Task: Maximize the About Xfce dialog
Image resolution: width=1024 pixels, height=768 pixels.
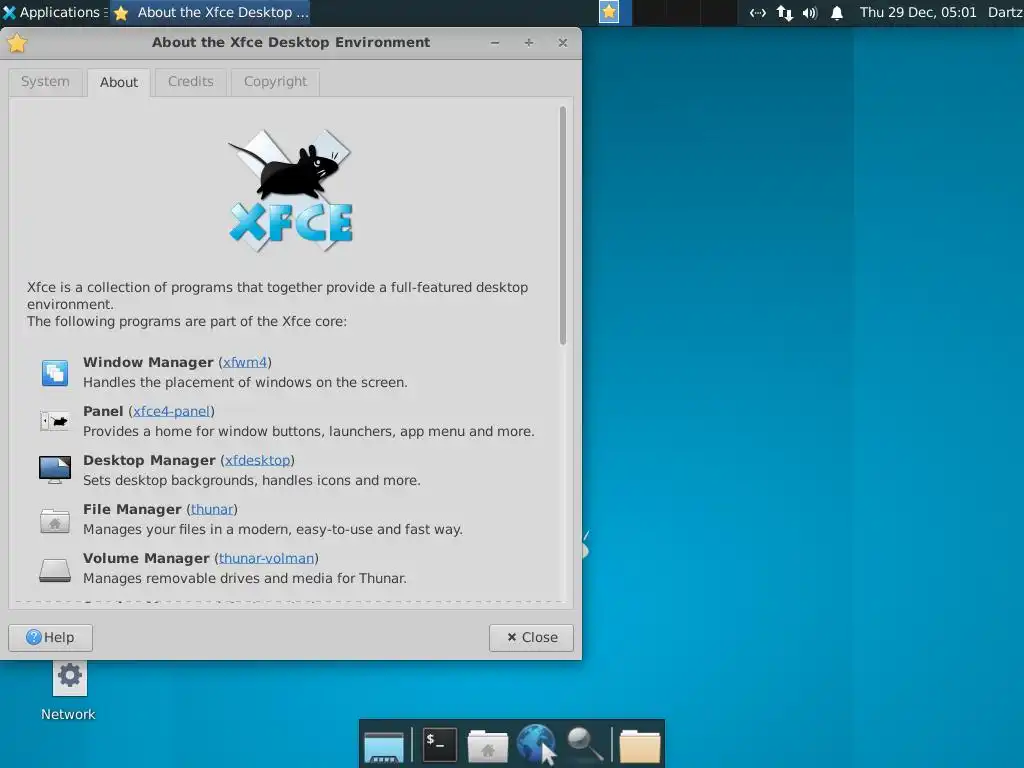Action: tap(529, 43)
